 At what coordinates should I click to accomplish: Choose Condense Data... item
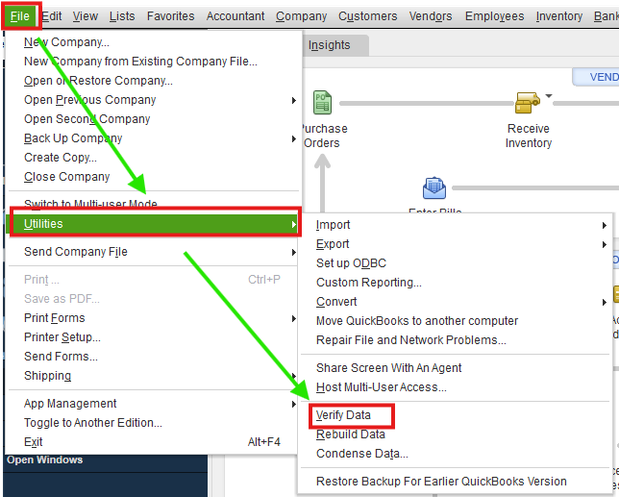455,454
